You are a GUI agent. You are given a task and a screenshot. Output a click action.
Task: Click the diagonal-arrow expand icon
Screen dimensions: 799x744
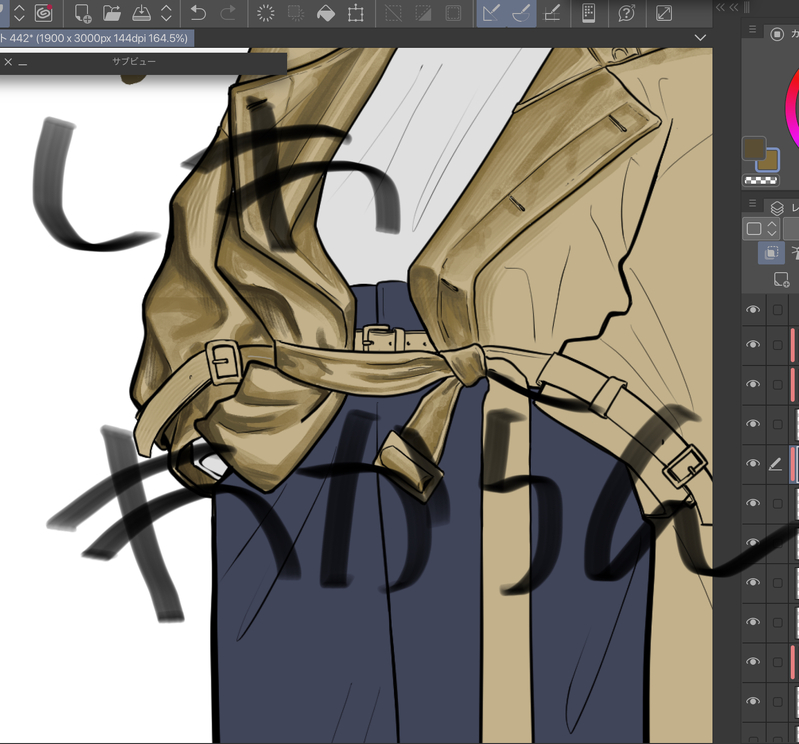(664, 13)
